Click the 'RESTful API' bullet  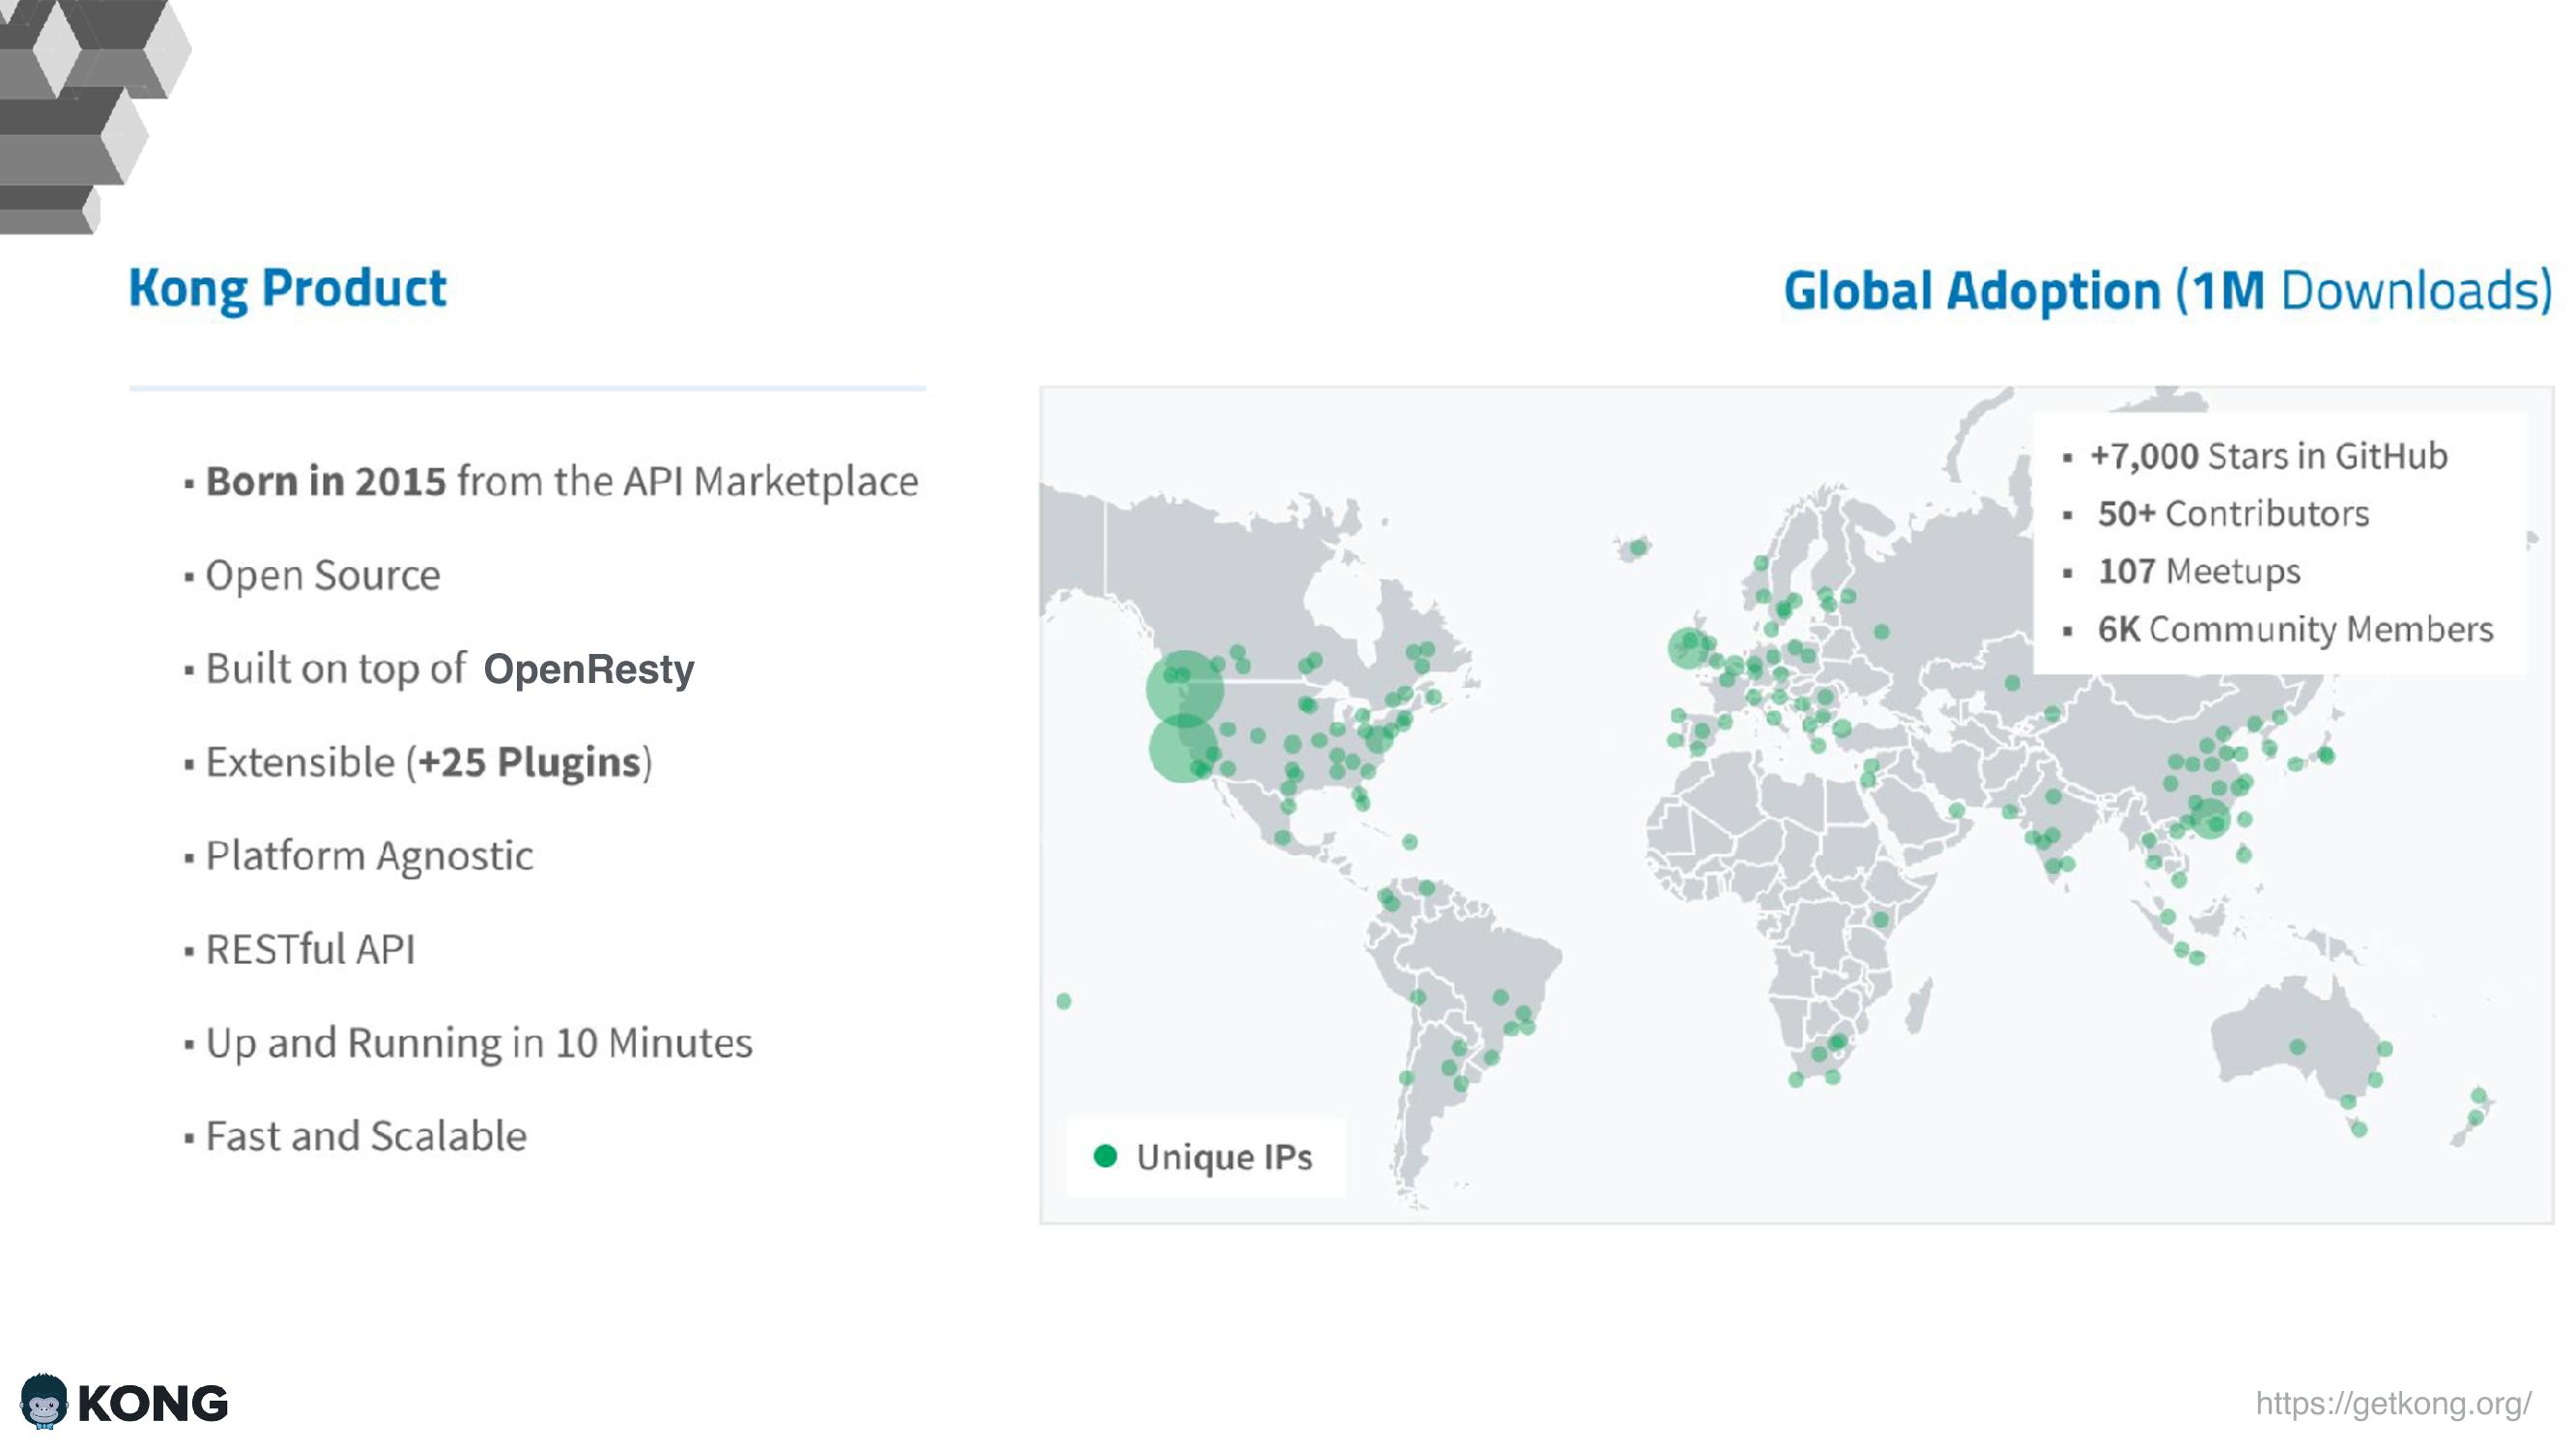pyautogui.click(x=310, y=949)
